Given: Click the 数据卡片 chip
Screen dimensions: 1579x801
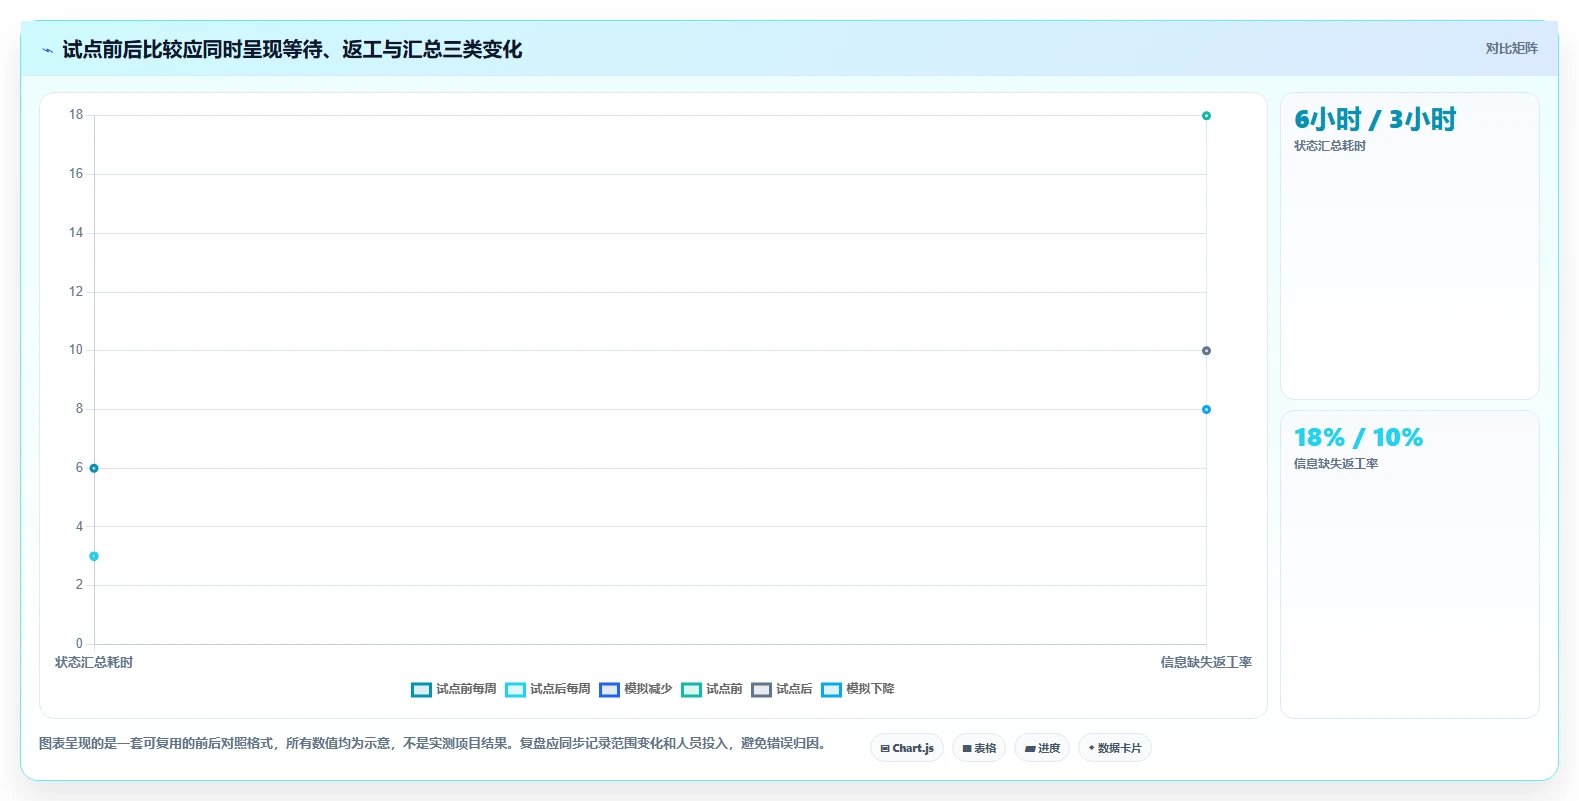Looking at the screenshot, I should pos(1115,748).
